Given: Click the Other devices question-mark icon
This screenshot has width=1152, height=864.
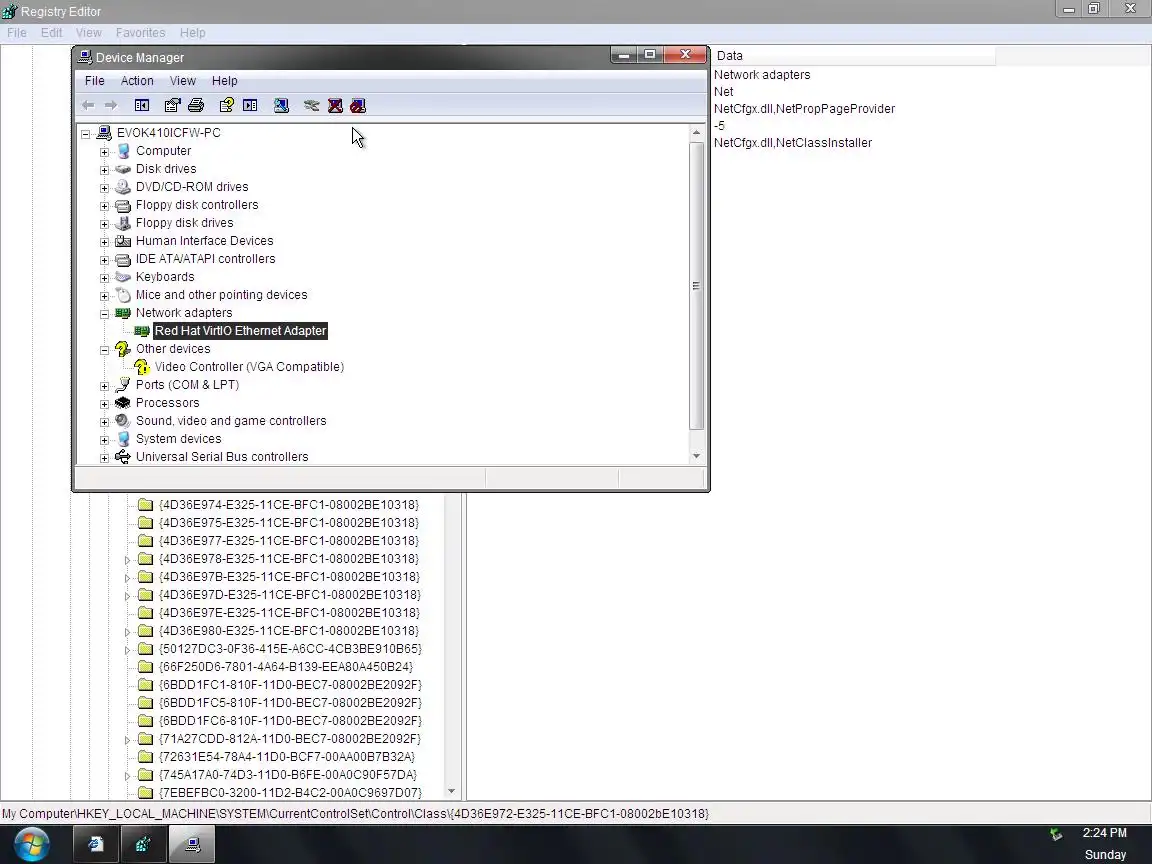Looking at the screenshot, I should tap(123, 349).
